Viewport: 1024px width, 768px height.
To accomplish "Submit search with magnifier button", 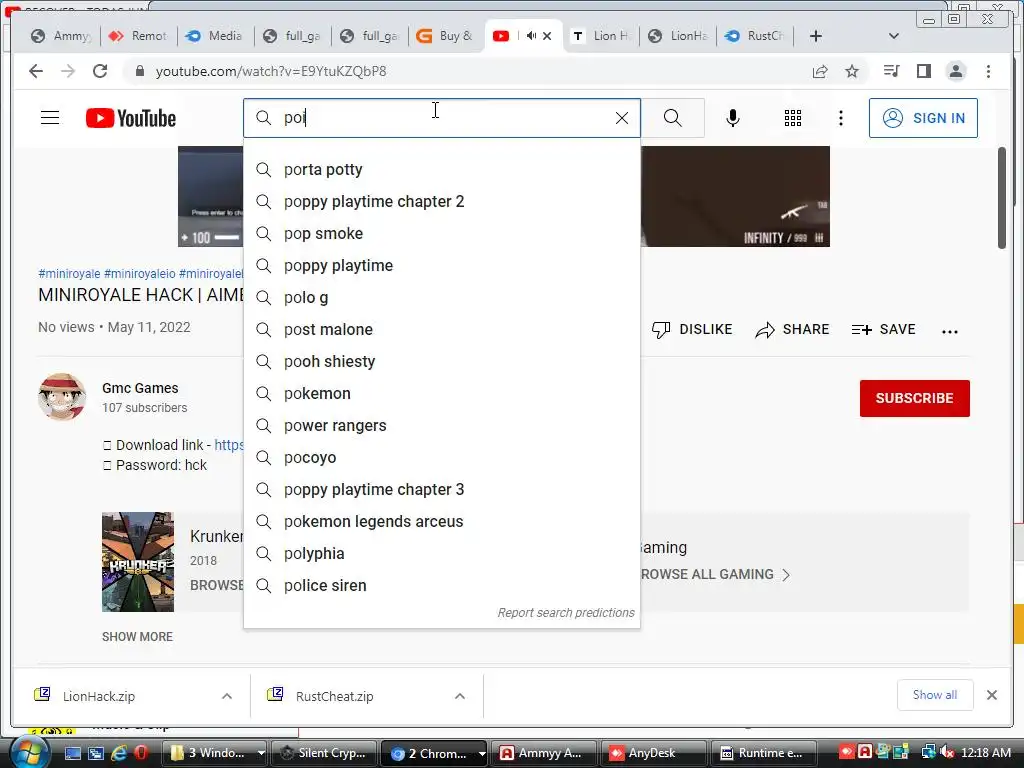I will pyautogui.click(x=673, y=118).
